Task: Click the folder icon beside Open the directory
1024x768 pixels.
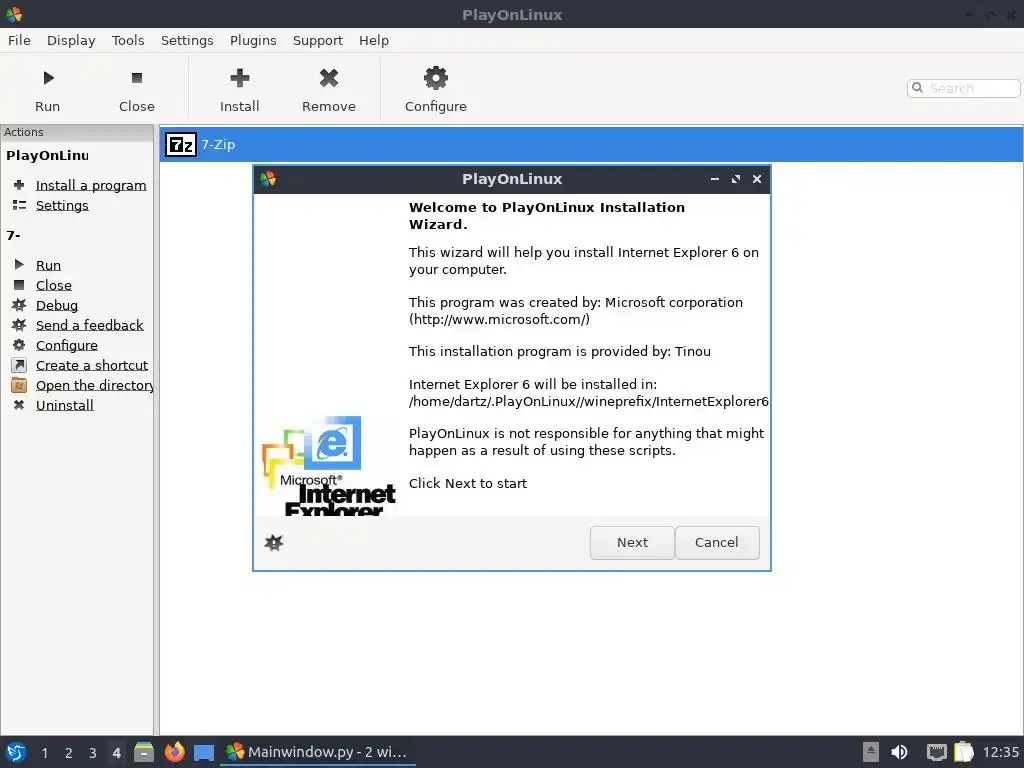Action: tap(19, 385)
